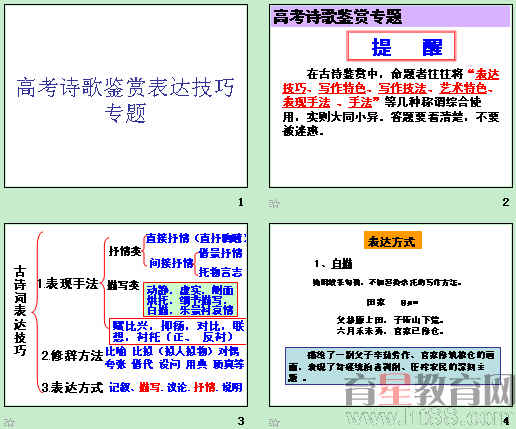Image resolution: width=516 pixels, height=429 pixels.
Task: Click the blue text 托物言志
Action: [221, 272]
